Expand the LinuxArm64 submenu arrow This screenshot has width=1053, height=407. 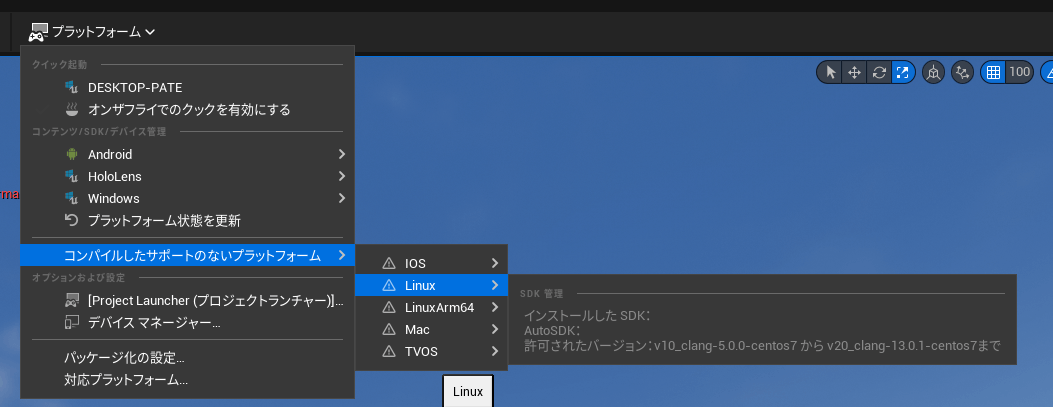coord(495,308)
